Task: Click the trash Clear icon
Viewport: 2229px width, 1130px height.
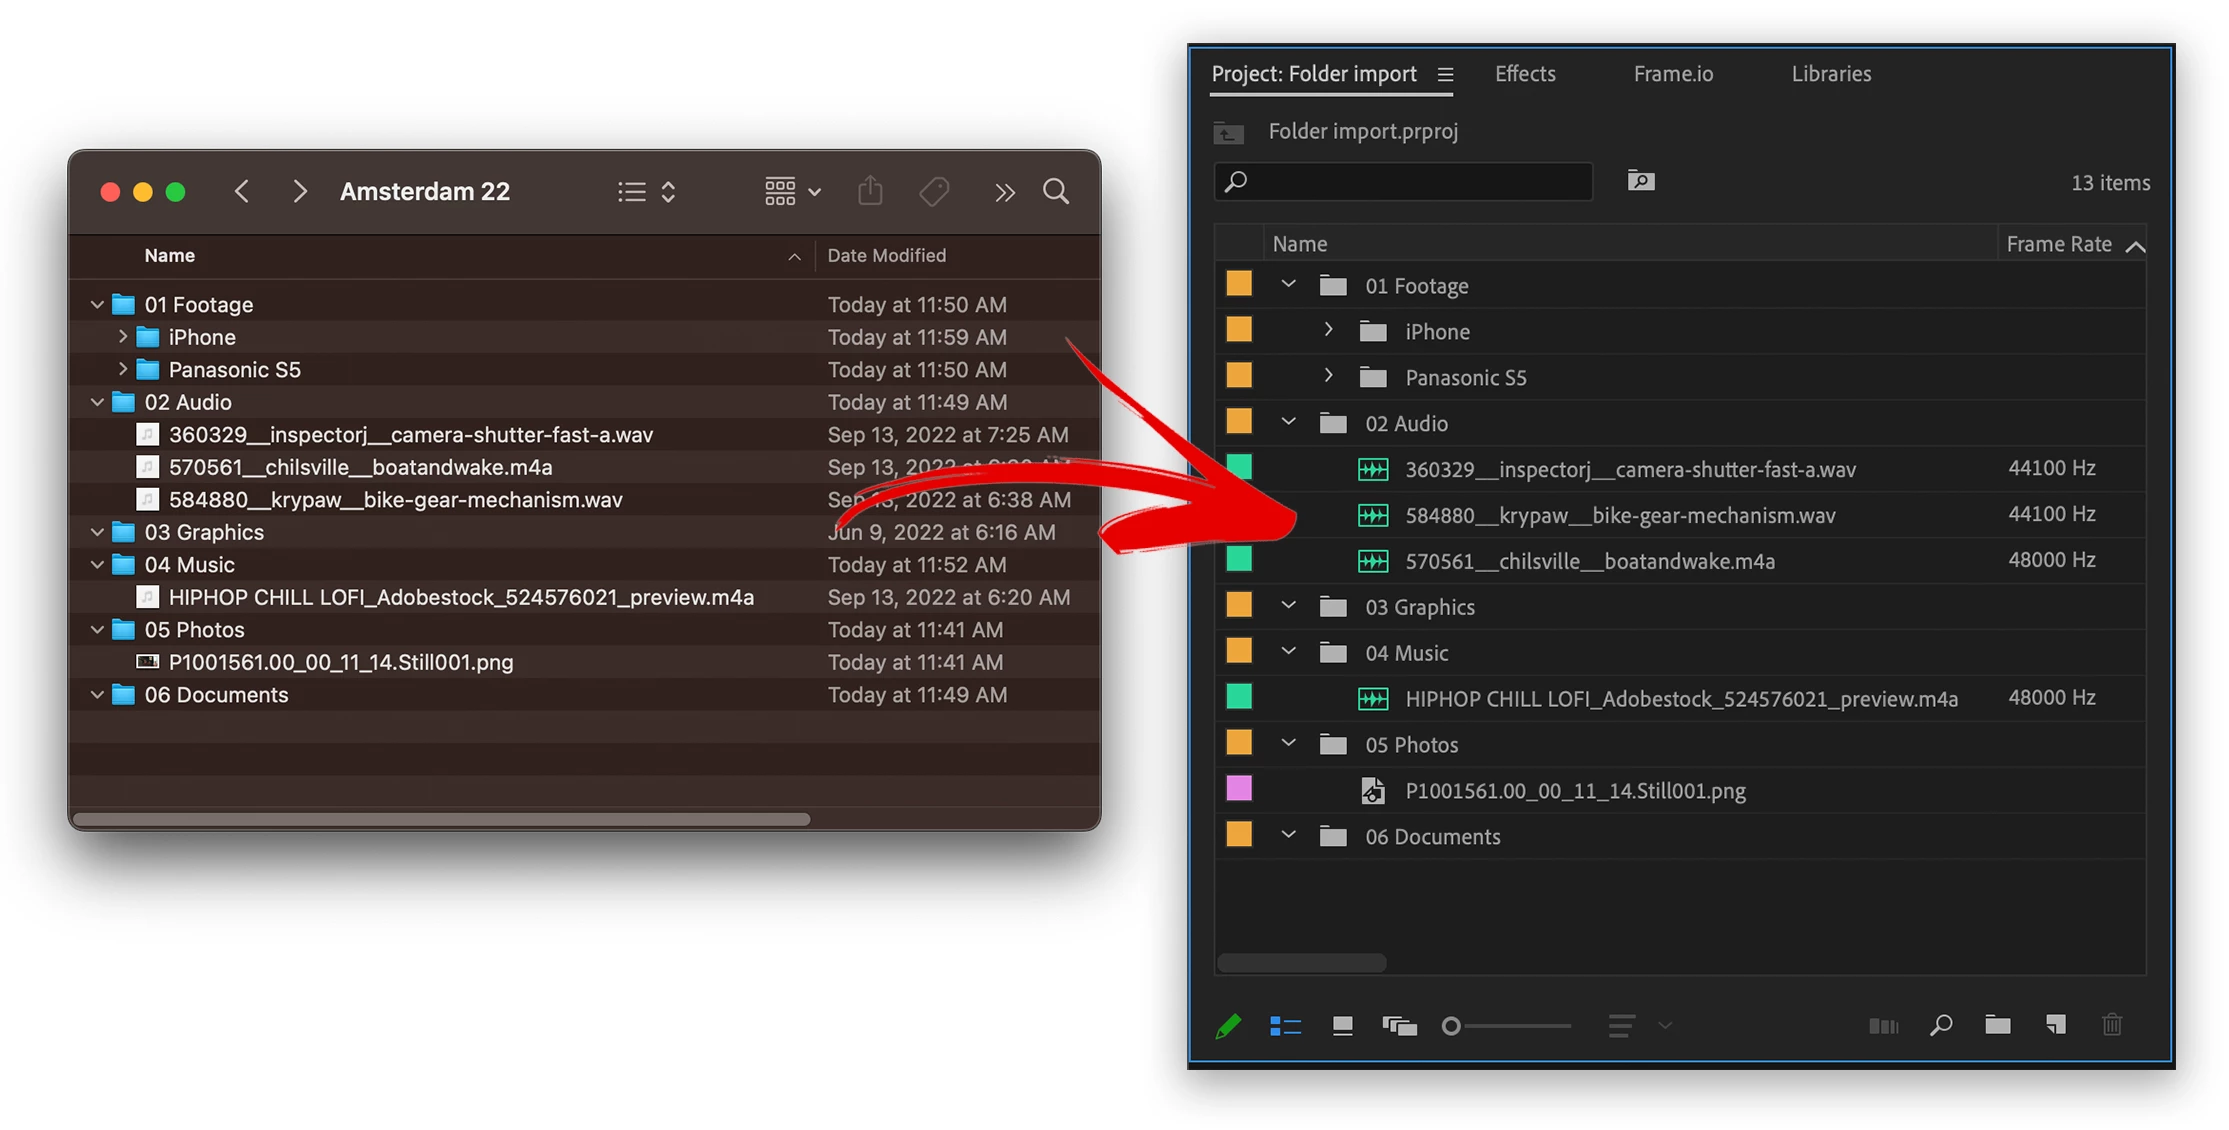Action: click(x=2112, y=1025)
